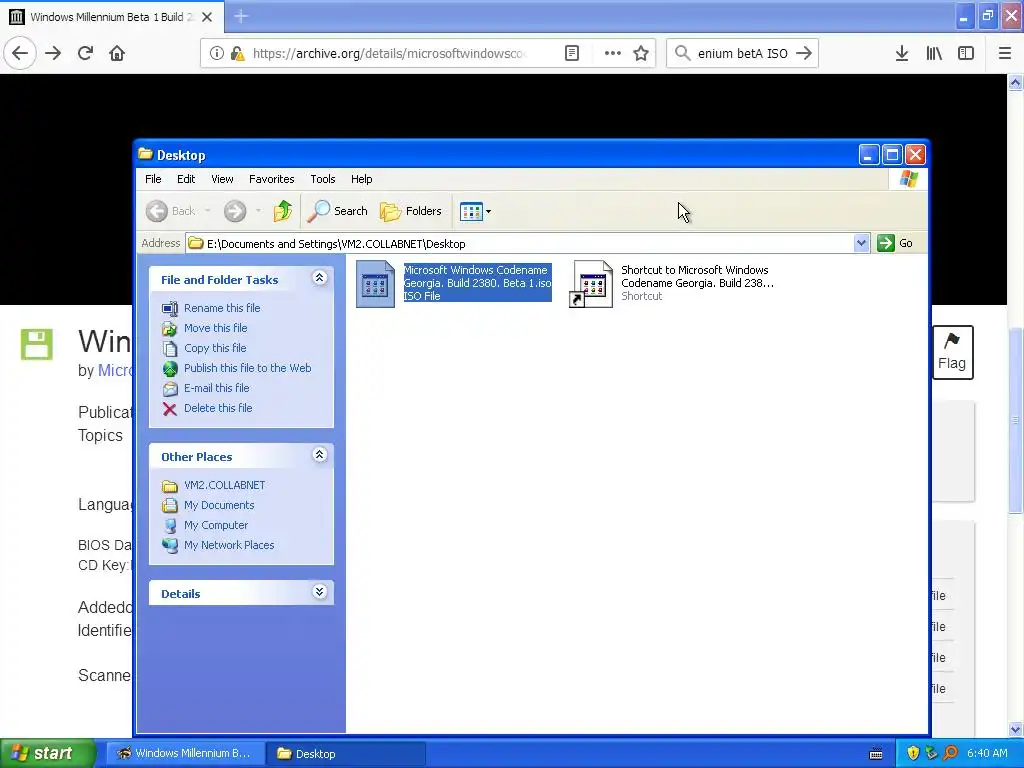Click the orange magnifier tray icon
The width and height of the screenshot is (1024, 768).
pyautogui.click(x=951, y=753)
